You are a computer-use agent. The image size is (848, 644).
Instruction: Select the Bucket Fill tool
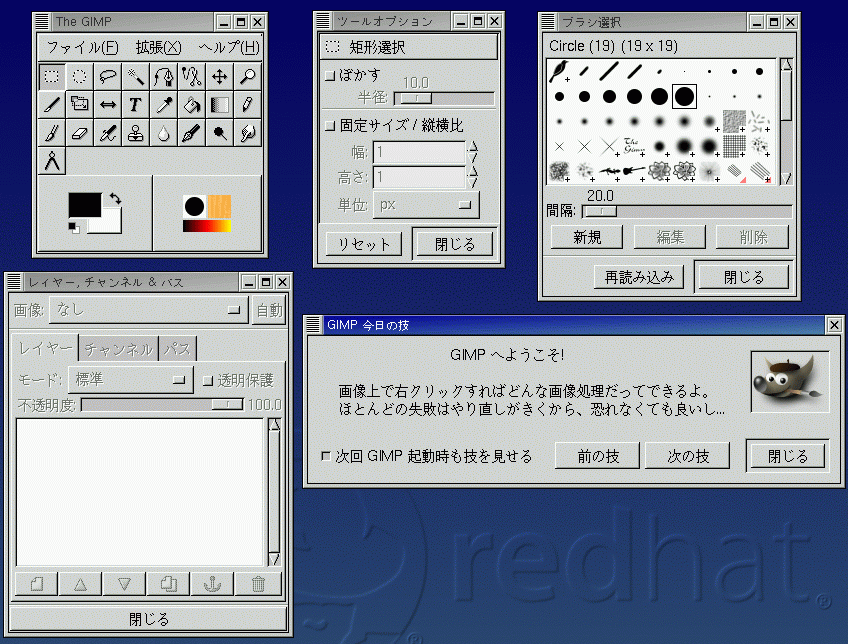pyautogui.click(x=191, y=104)
